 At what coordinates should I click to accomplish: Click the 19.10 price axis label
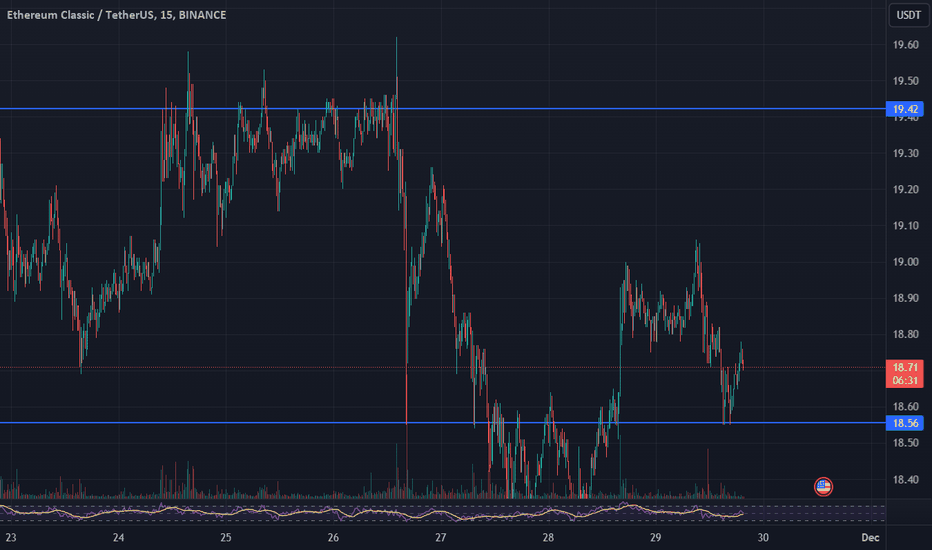pos(905,226)
